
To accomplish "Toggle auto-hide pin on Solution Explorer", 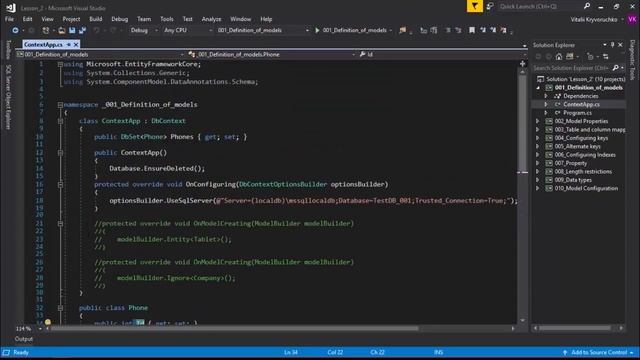I will click(x=612, y=45).
